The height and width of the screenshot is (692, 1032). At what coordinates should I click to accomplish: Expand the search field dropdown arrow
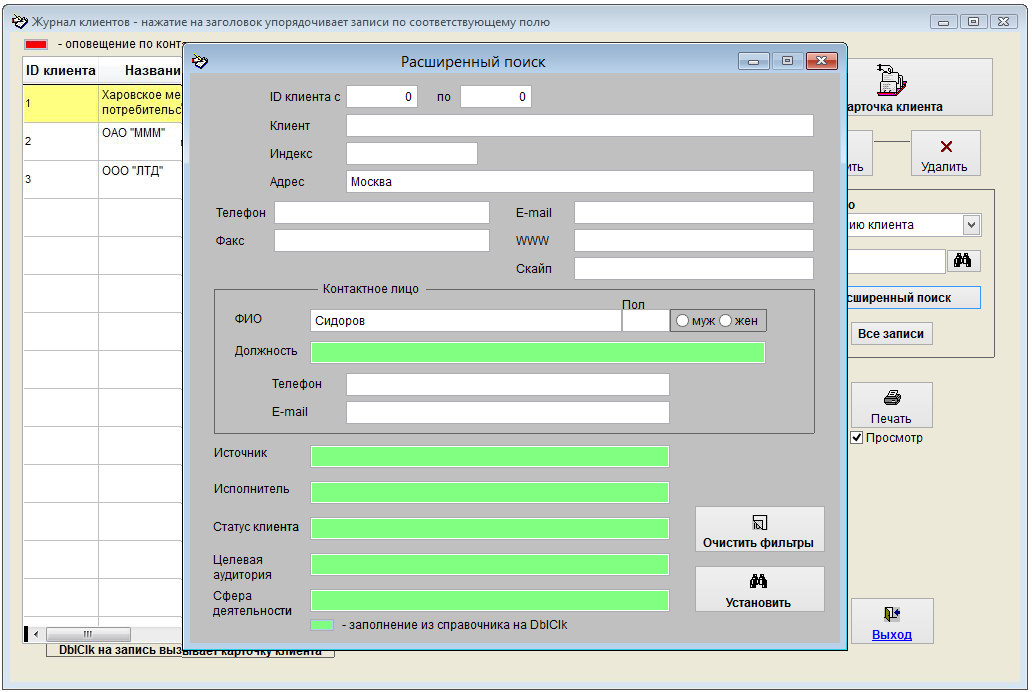[x=971, y=225]
